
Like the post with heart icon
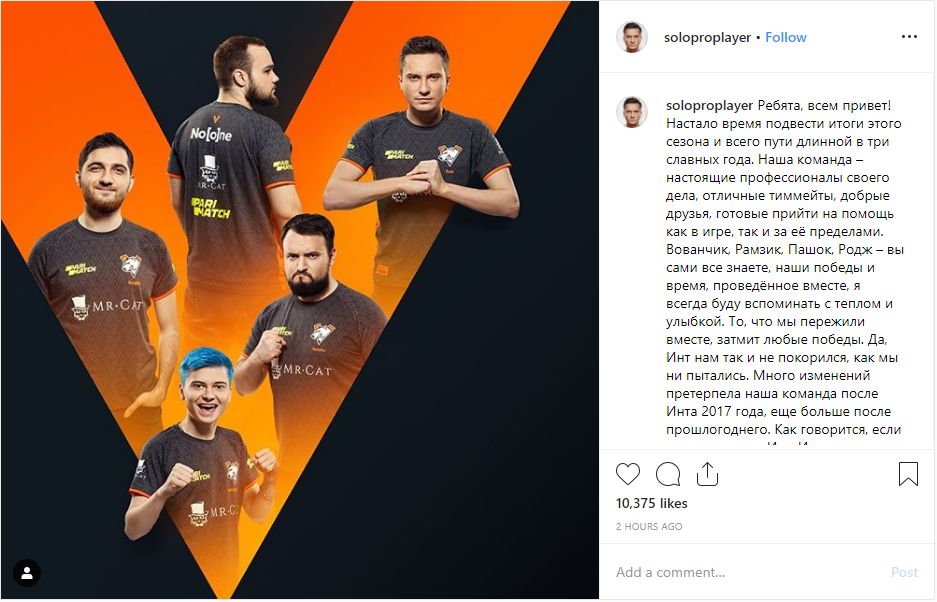pyautogui.click(x=627, y=474)
